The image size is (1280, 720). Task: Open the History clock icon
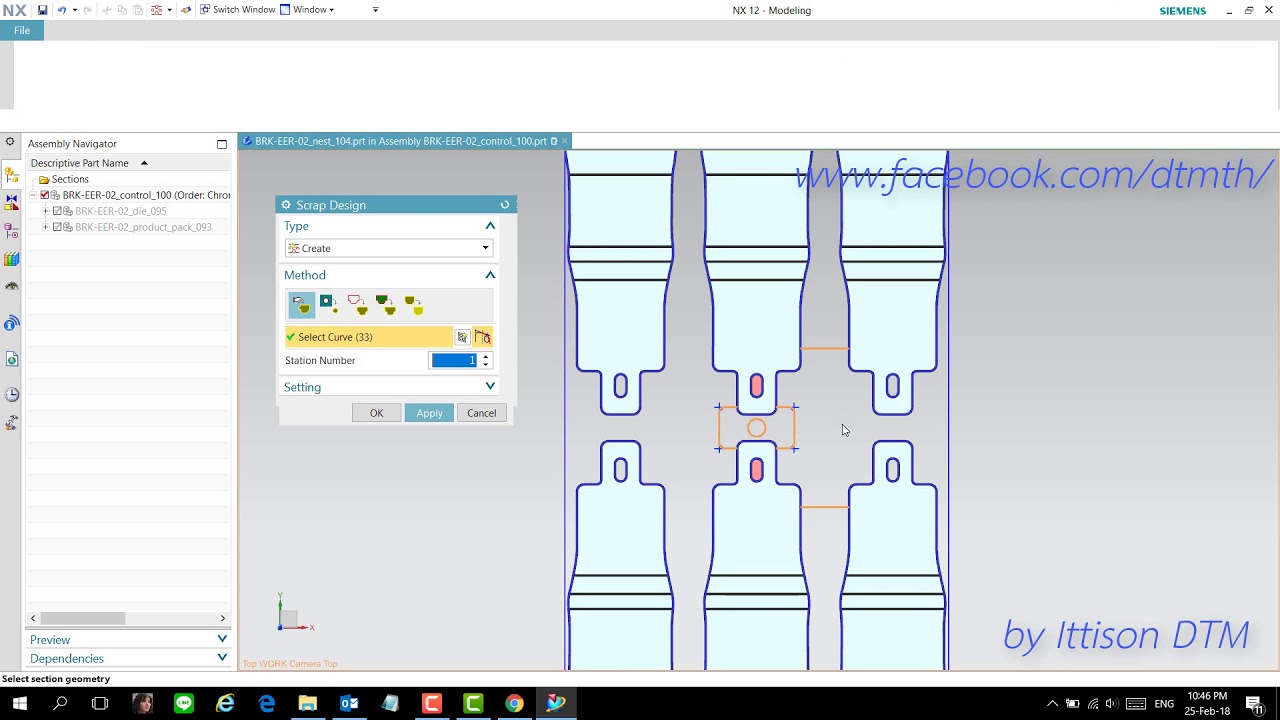tap(11, 394)
